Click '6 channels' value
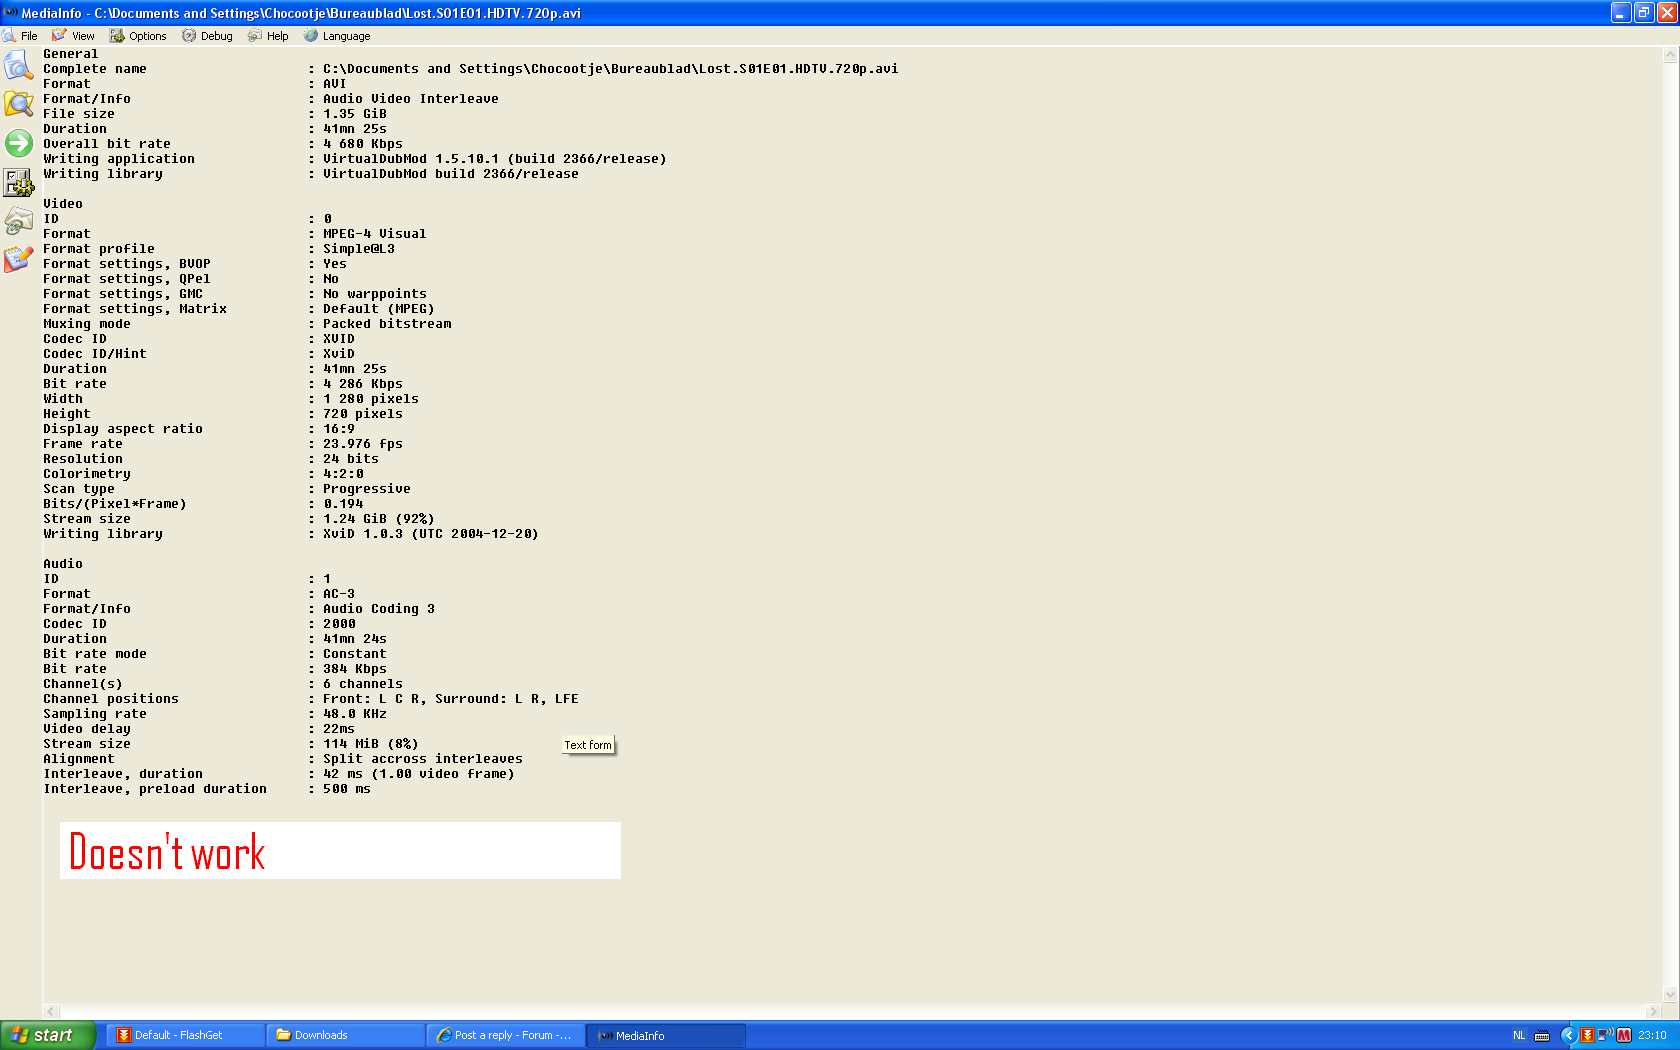Image resolution: width=1680 pixels, height=1050 pixels. pos(362,684)
